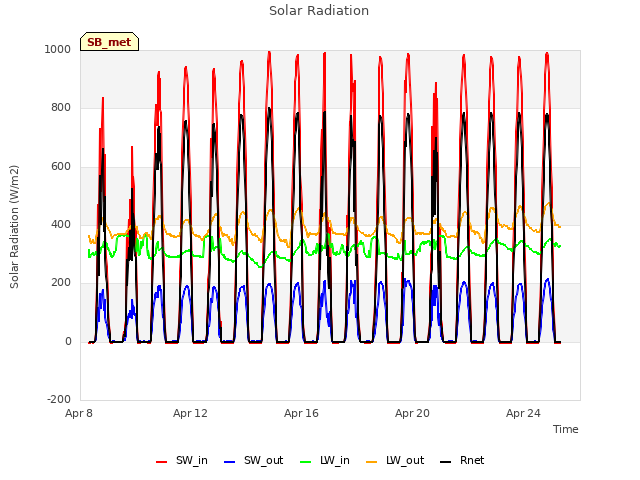Click the Apr 8 x-axis label
The height and width of the screenshot is (480, 640).
click(x=79, y=413)
